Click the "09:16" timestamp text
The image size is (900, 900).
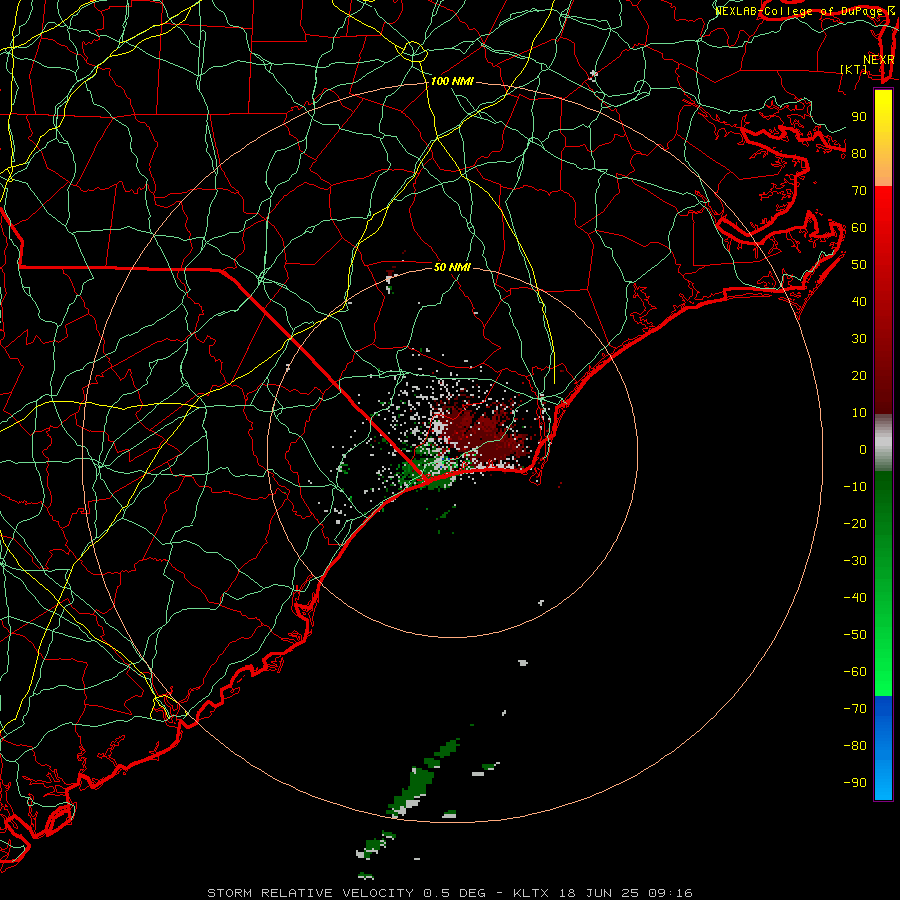670,893
